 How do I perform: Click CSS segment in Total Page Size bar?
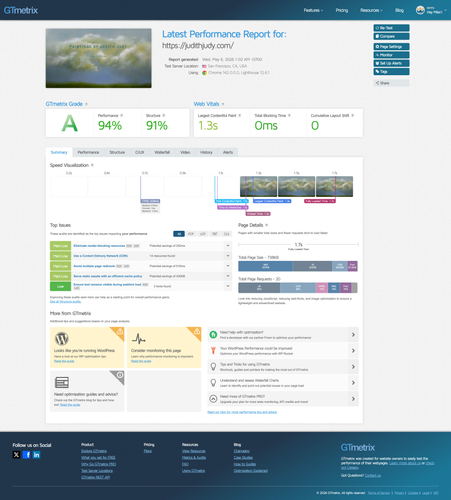pos(340,266)
